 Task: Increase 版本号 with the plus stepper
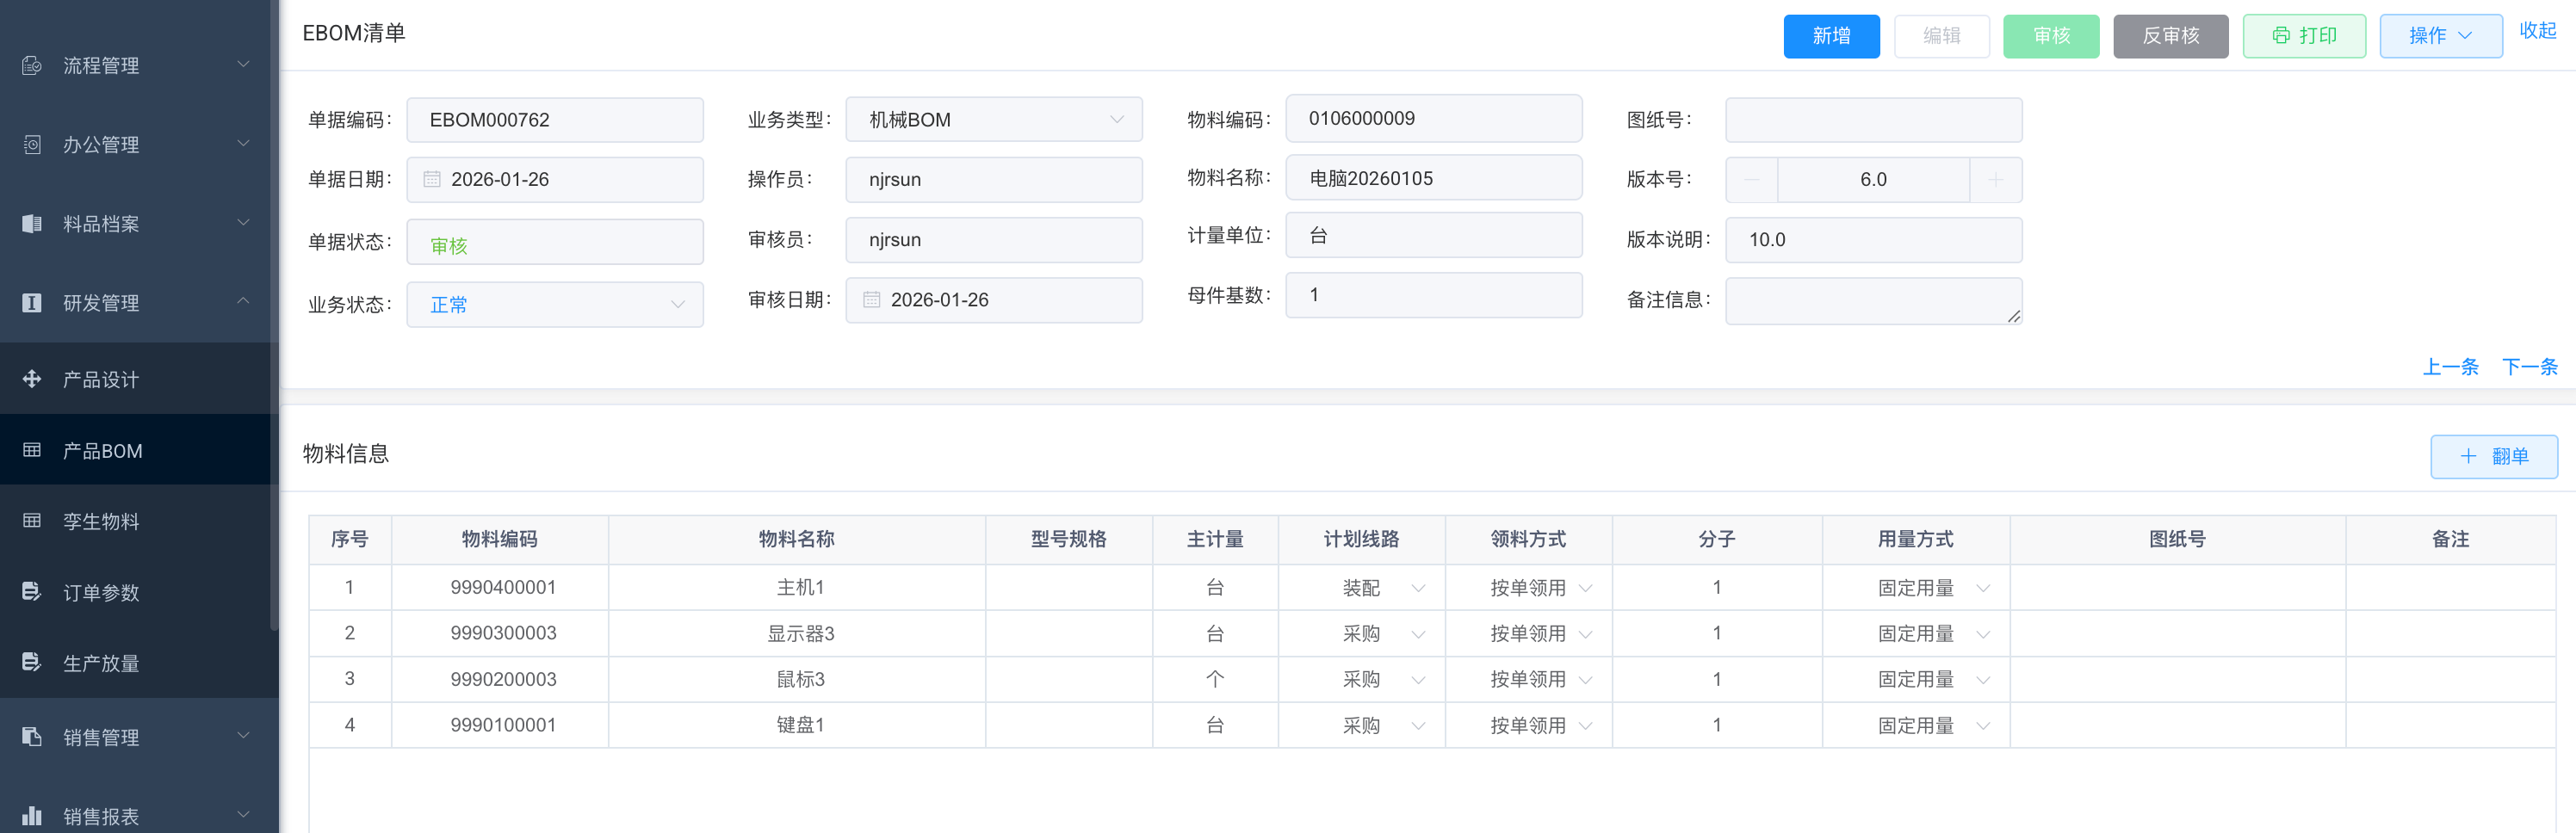pyautogui.click(x=1995, y=180)
